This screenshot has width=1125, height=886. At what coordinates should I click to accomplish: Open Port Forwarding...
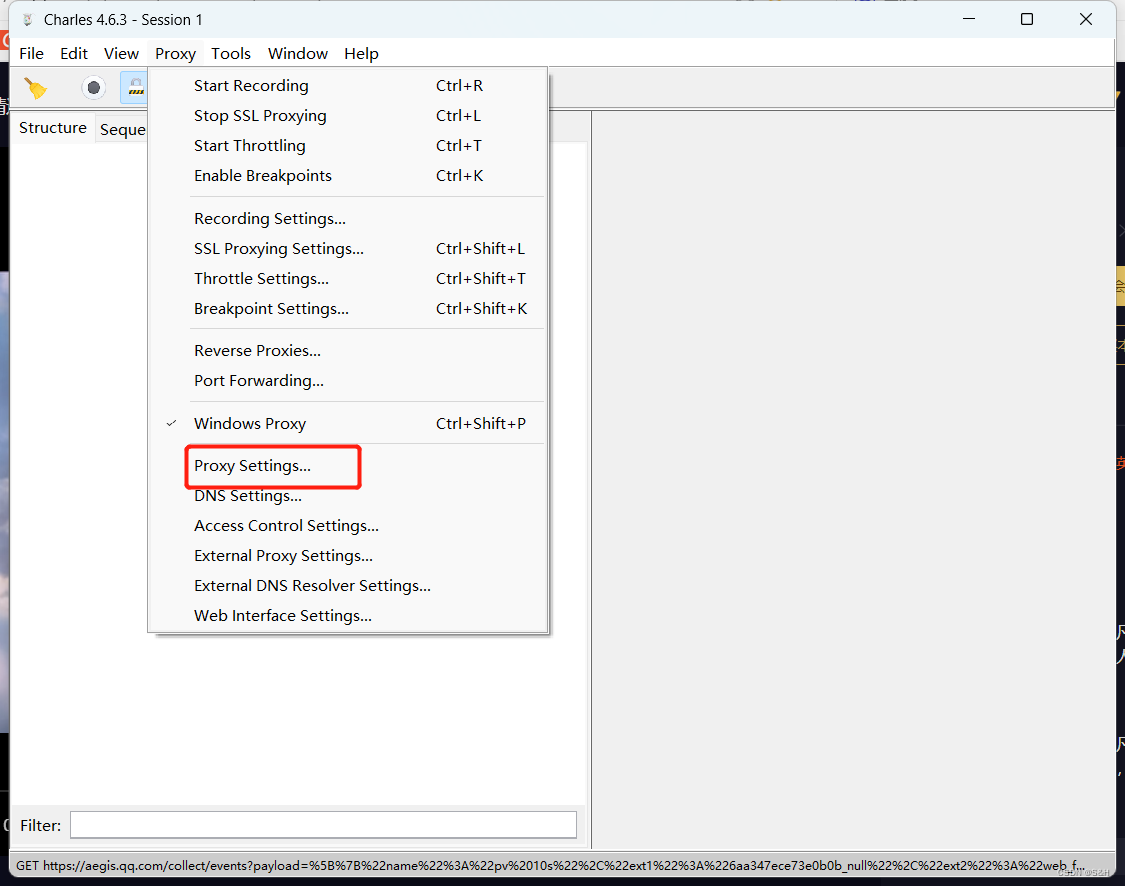point(348,381)
